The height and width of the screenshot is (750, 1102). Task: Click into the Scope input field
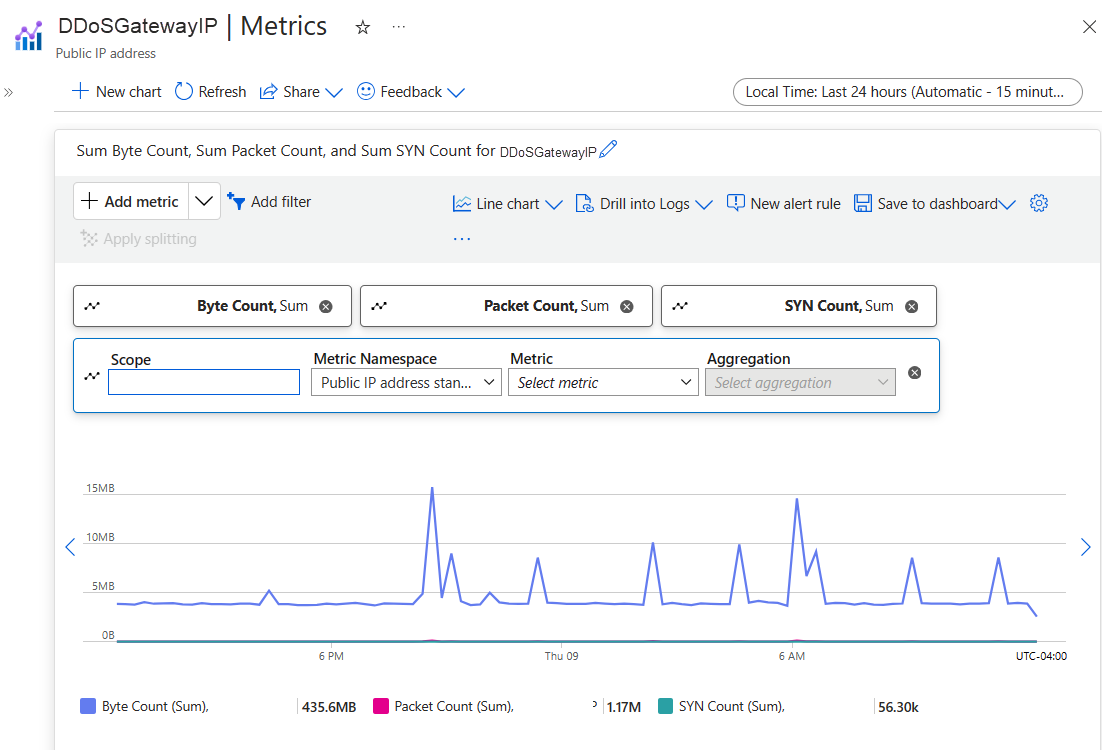click(204, 383)
